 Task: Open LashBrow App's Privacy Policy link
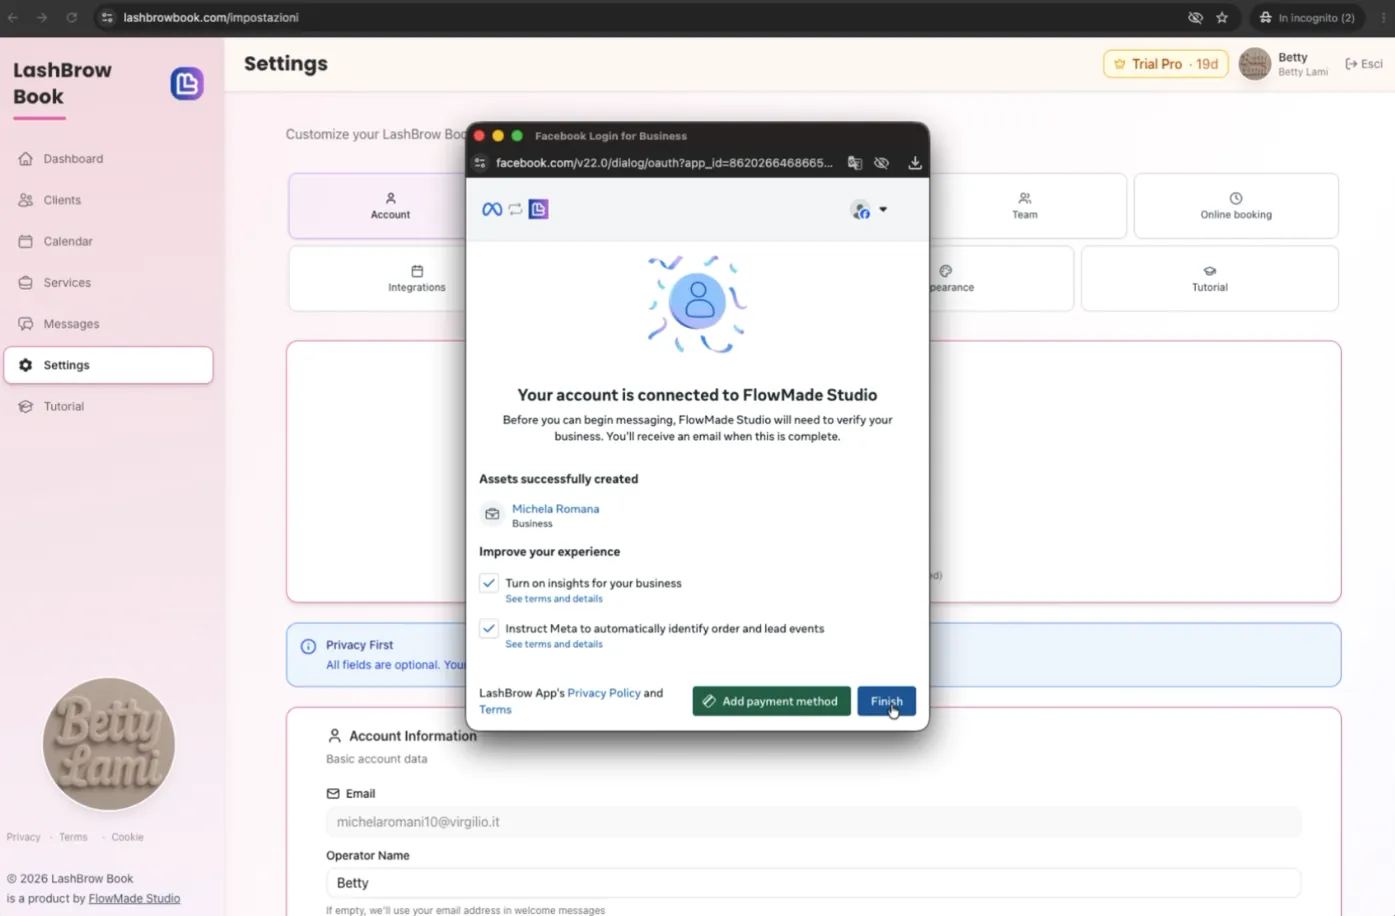click(604, 693)
